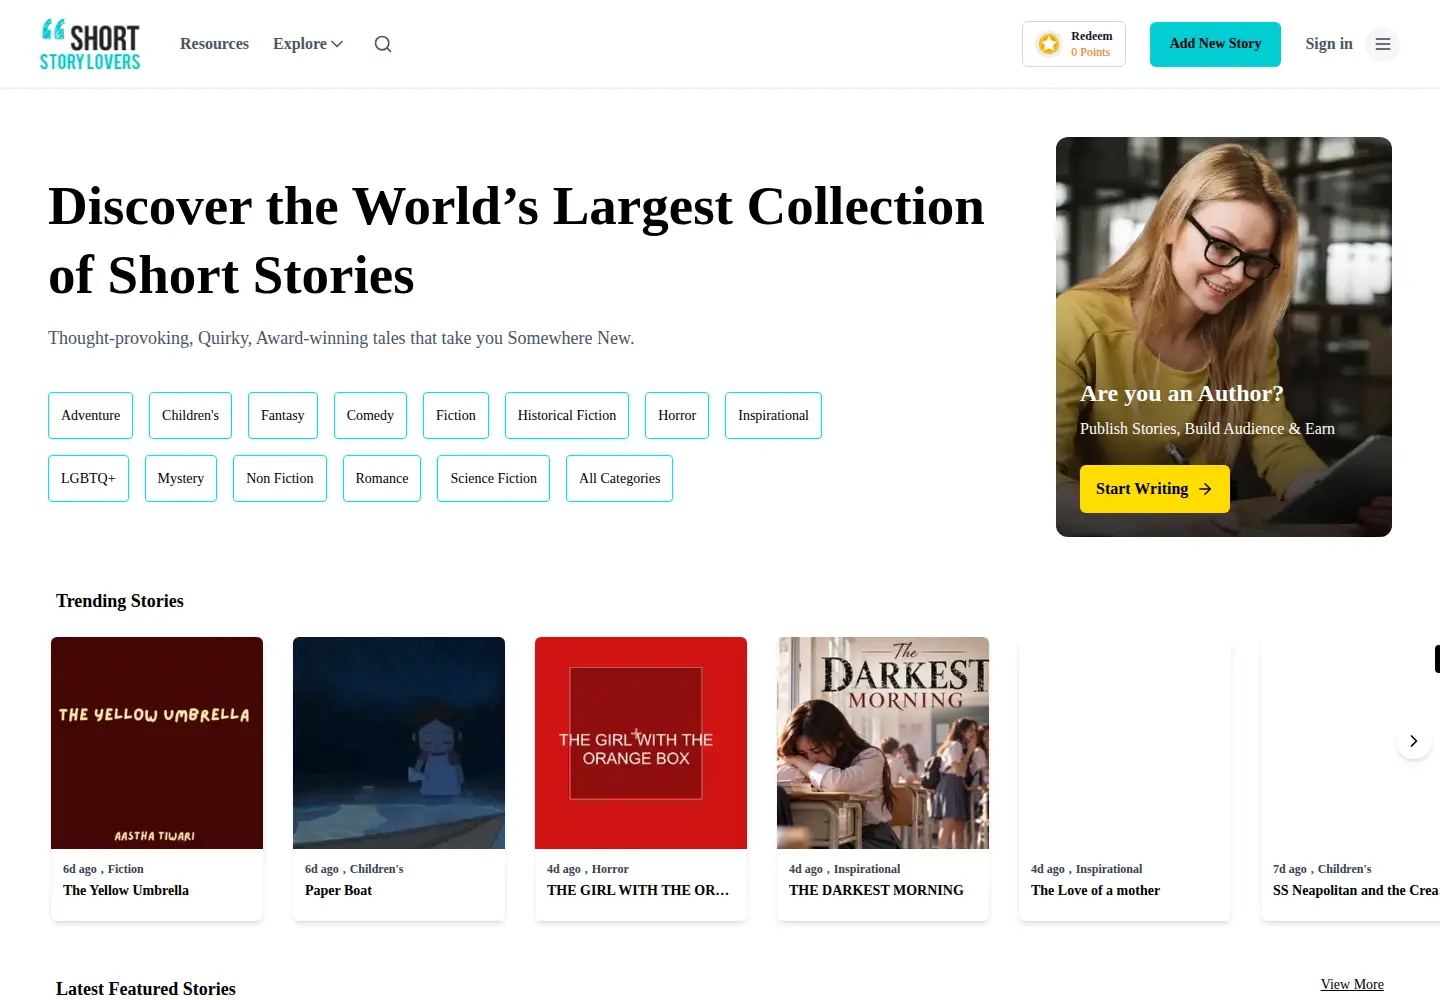Click The Love of a mother title
Screen dimensions: 1440x1000
click(x=1095, y=890)
